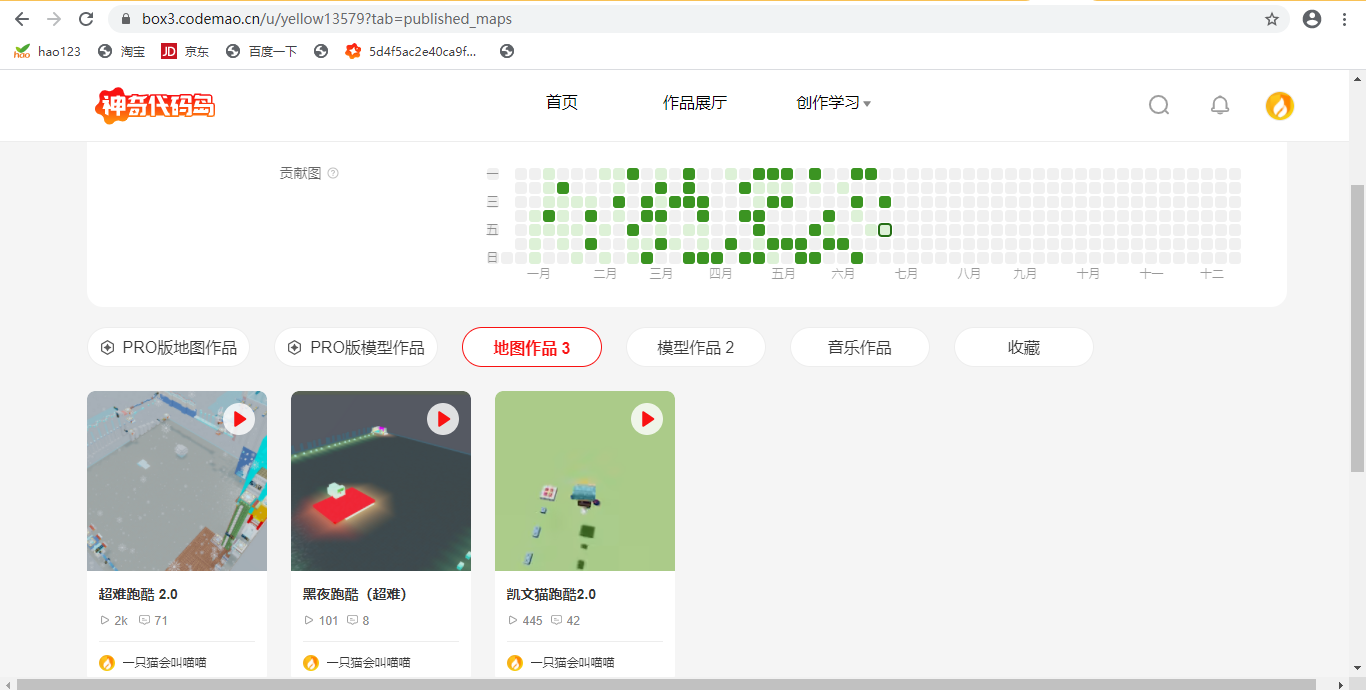Click the 101 play count
The height and width of the screenshot is (690, 1366).
[x=321, y=621]
